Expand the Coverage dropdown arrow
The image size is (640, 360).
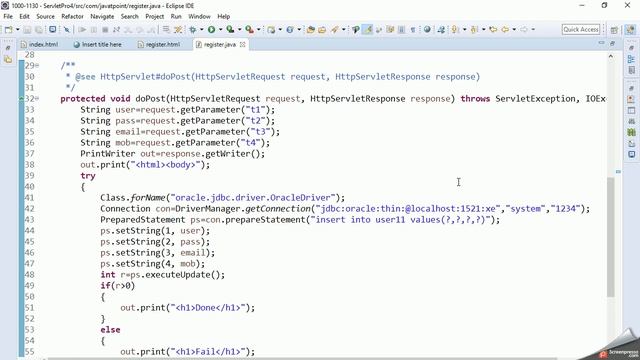coord(240,29)
